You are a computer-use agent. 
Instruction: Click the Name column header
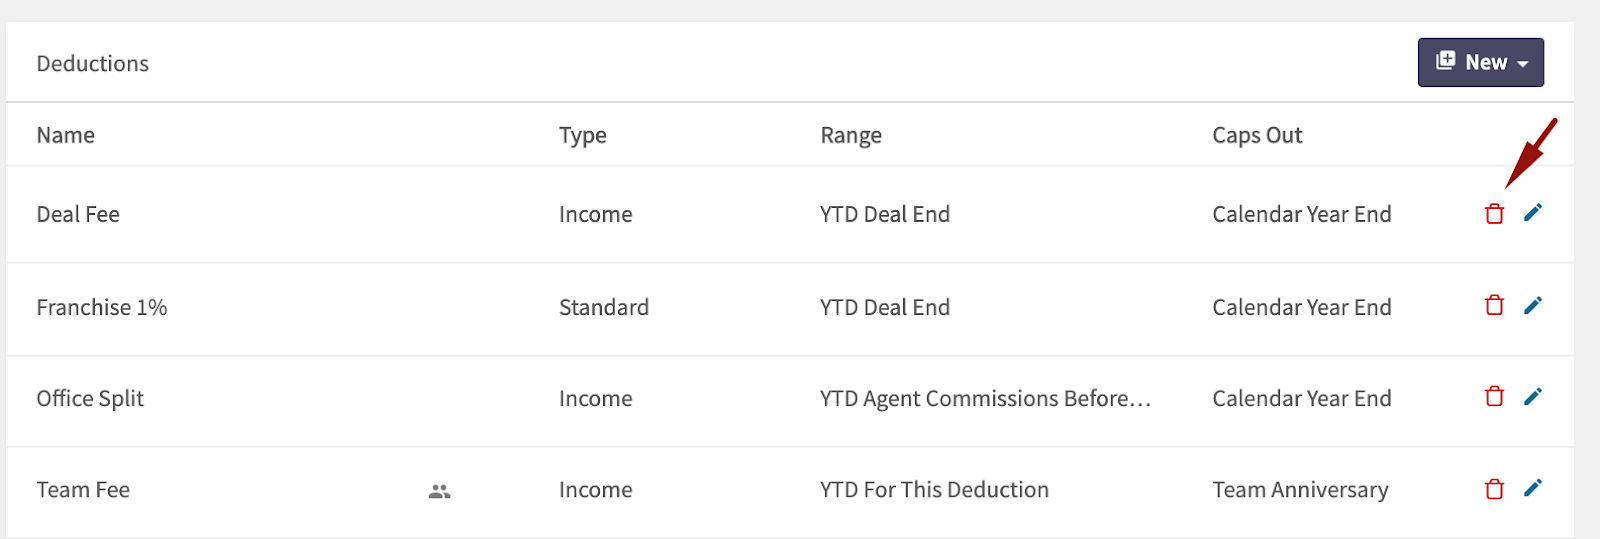click(66, 135)
